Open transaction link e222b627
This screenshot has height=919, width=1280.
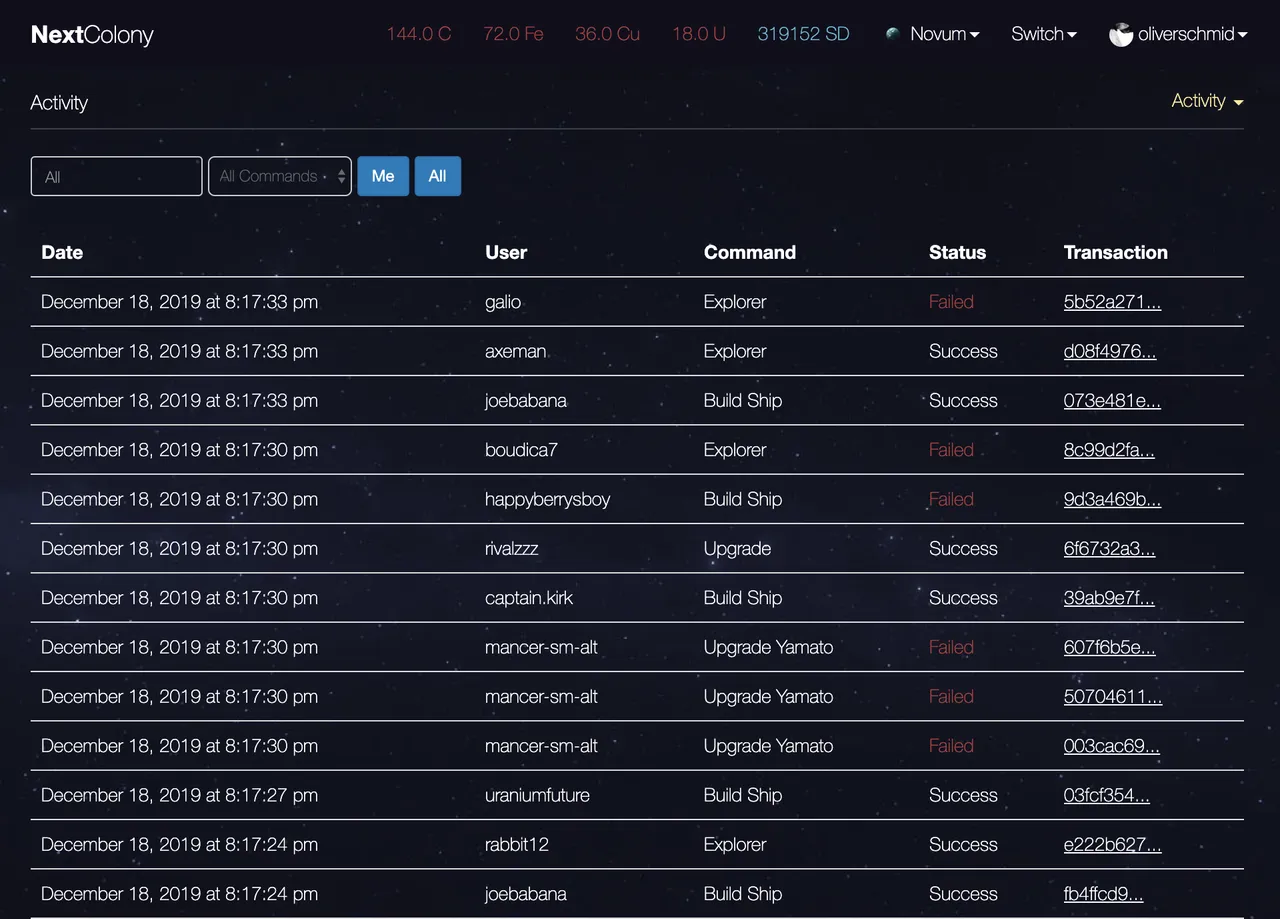click(x=1112, y=844)
